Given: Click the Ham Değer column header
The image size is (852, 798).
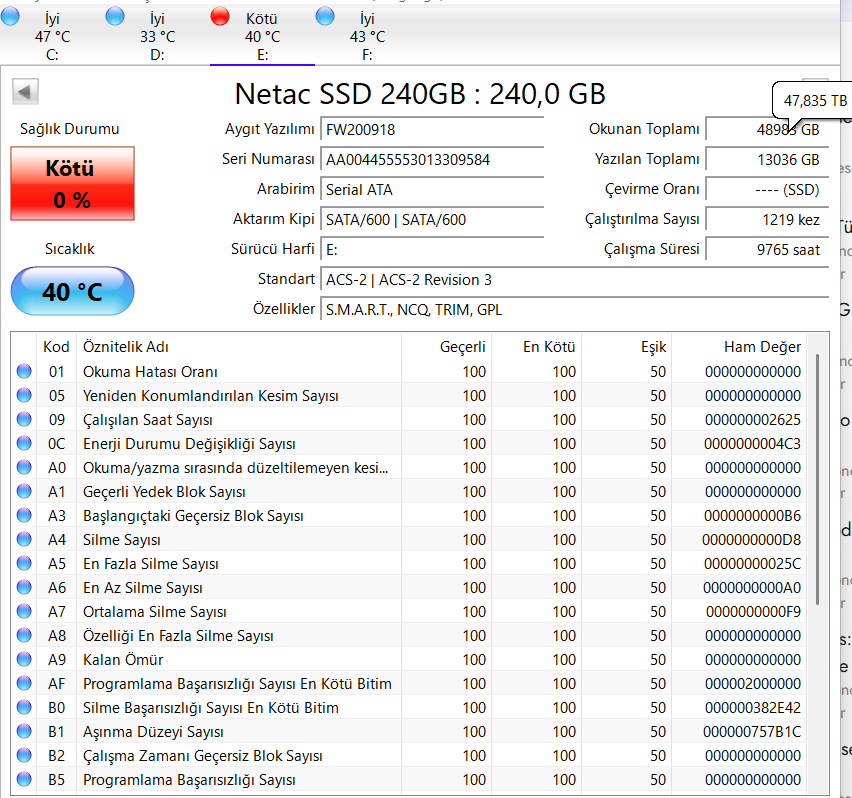Looking at the screenshot, I should pyautogui.click(x=739, y=347).
